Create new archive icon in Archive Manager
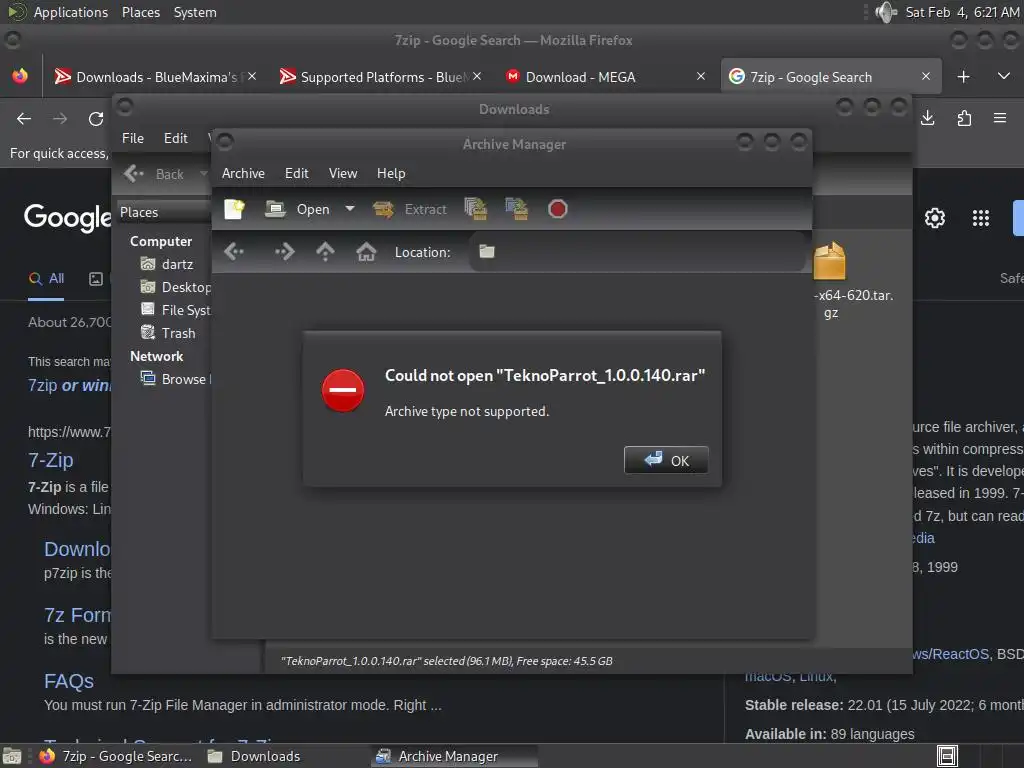 point(234,209)
